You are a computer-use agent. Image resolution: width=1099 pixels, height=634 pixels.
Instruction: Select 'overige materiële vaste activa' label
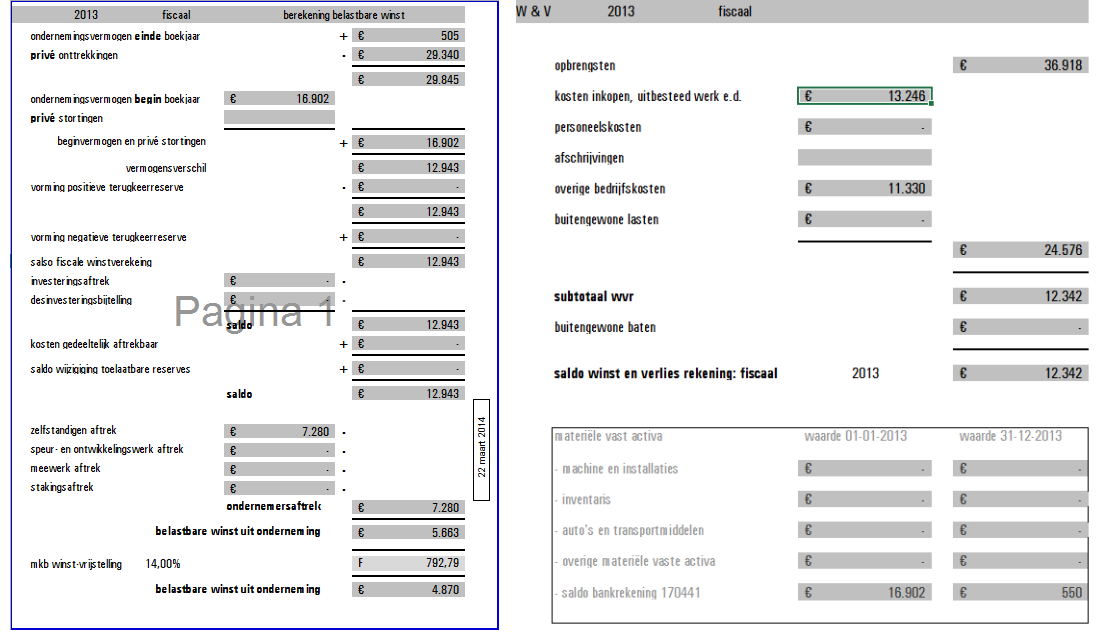(639, 561)
